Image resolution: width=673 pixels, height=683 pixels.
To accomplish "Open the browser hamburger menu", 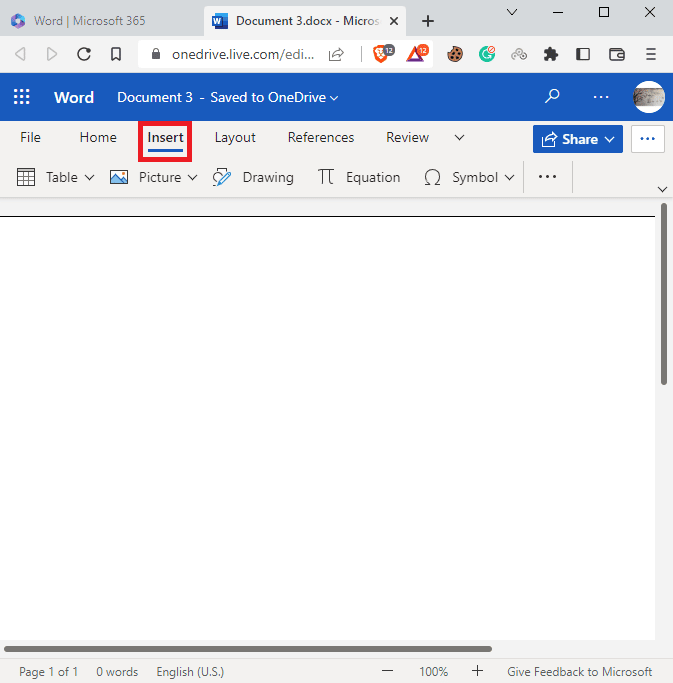I will (651, 54).
